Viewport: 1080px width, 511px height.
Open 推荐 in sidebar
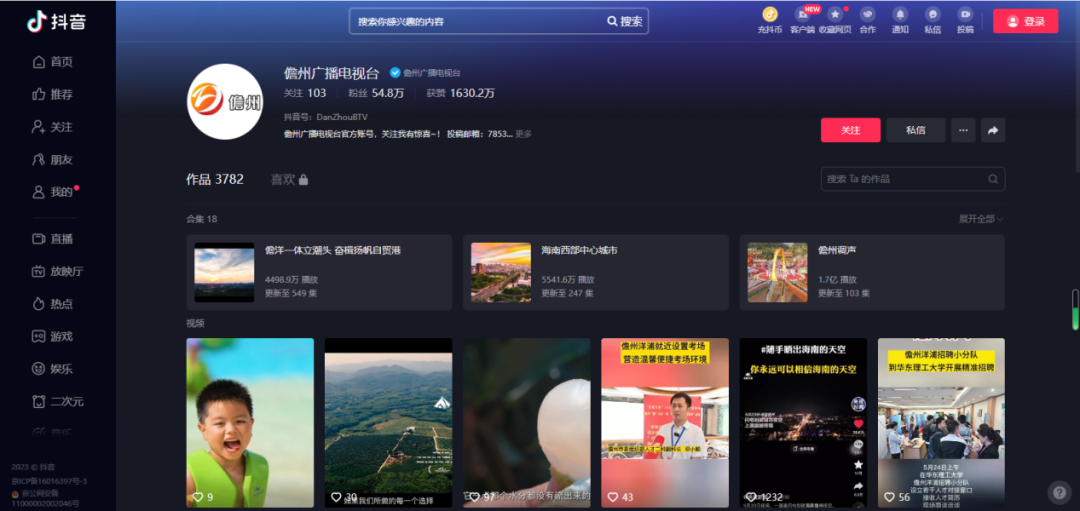click(x=53, y=94)
